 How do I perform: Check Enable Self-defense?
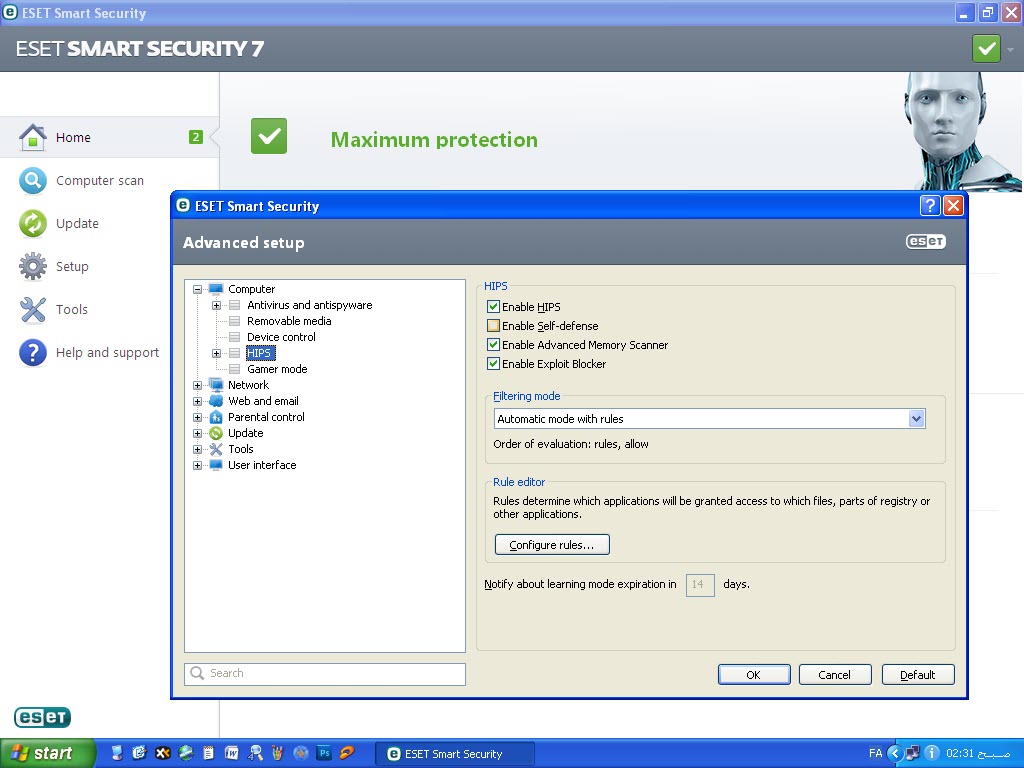[494, 325]
